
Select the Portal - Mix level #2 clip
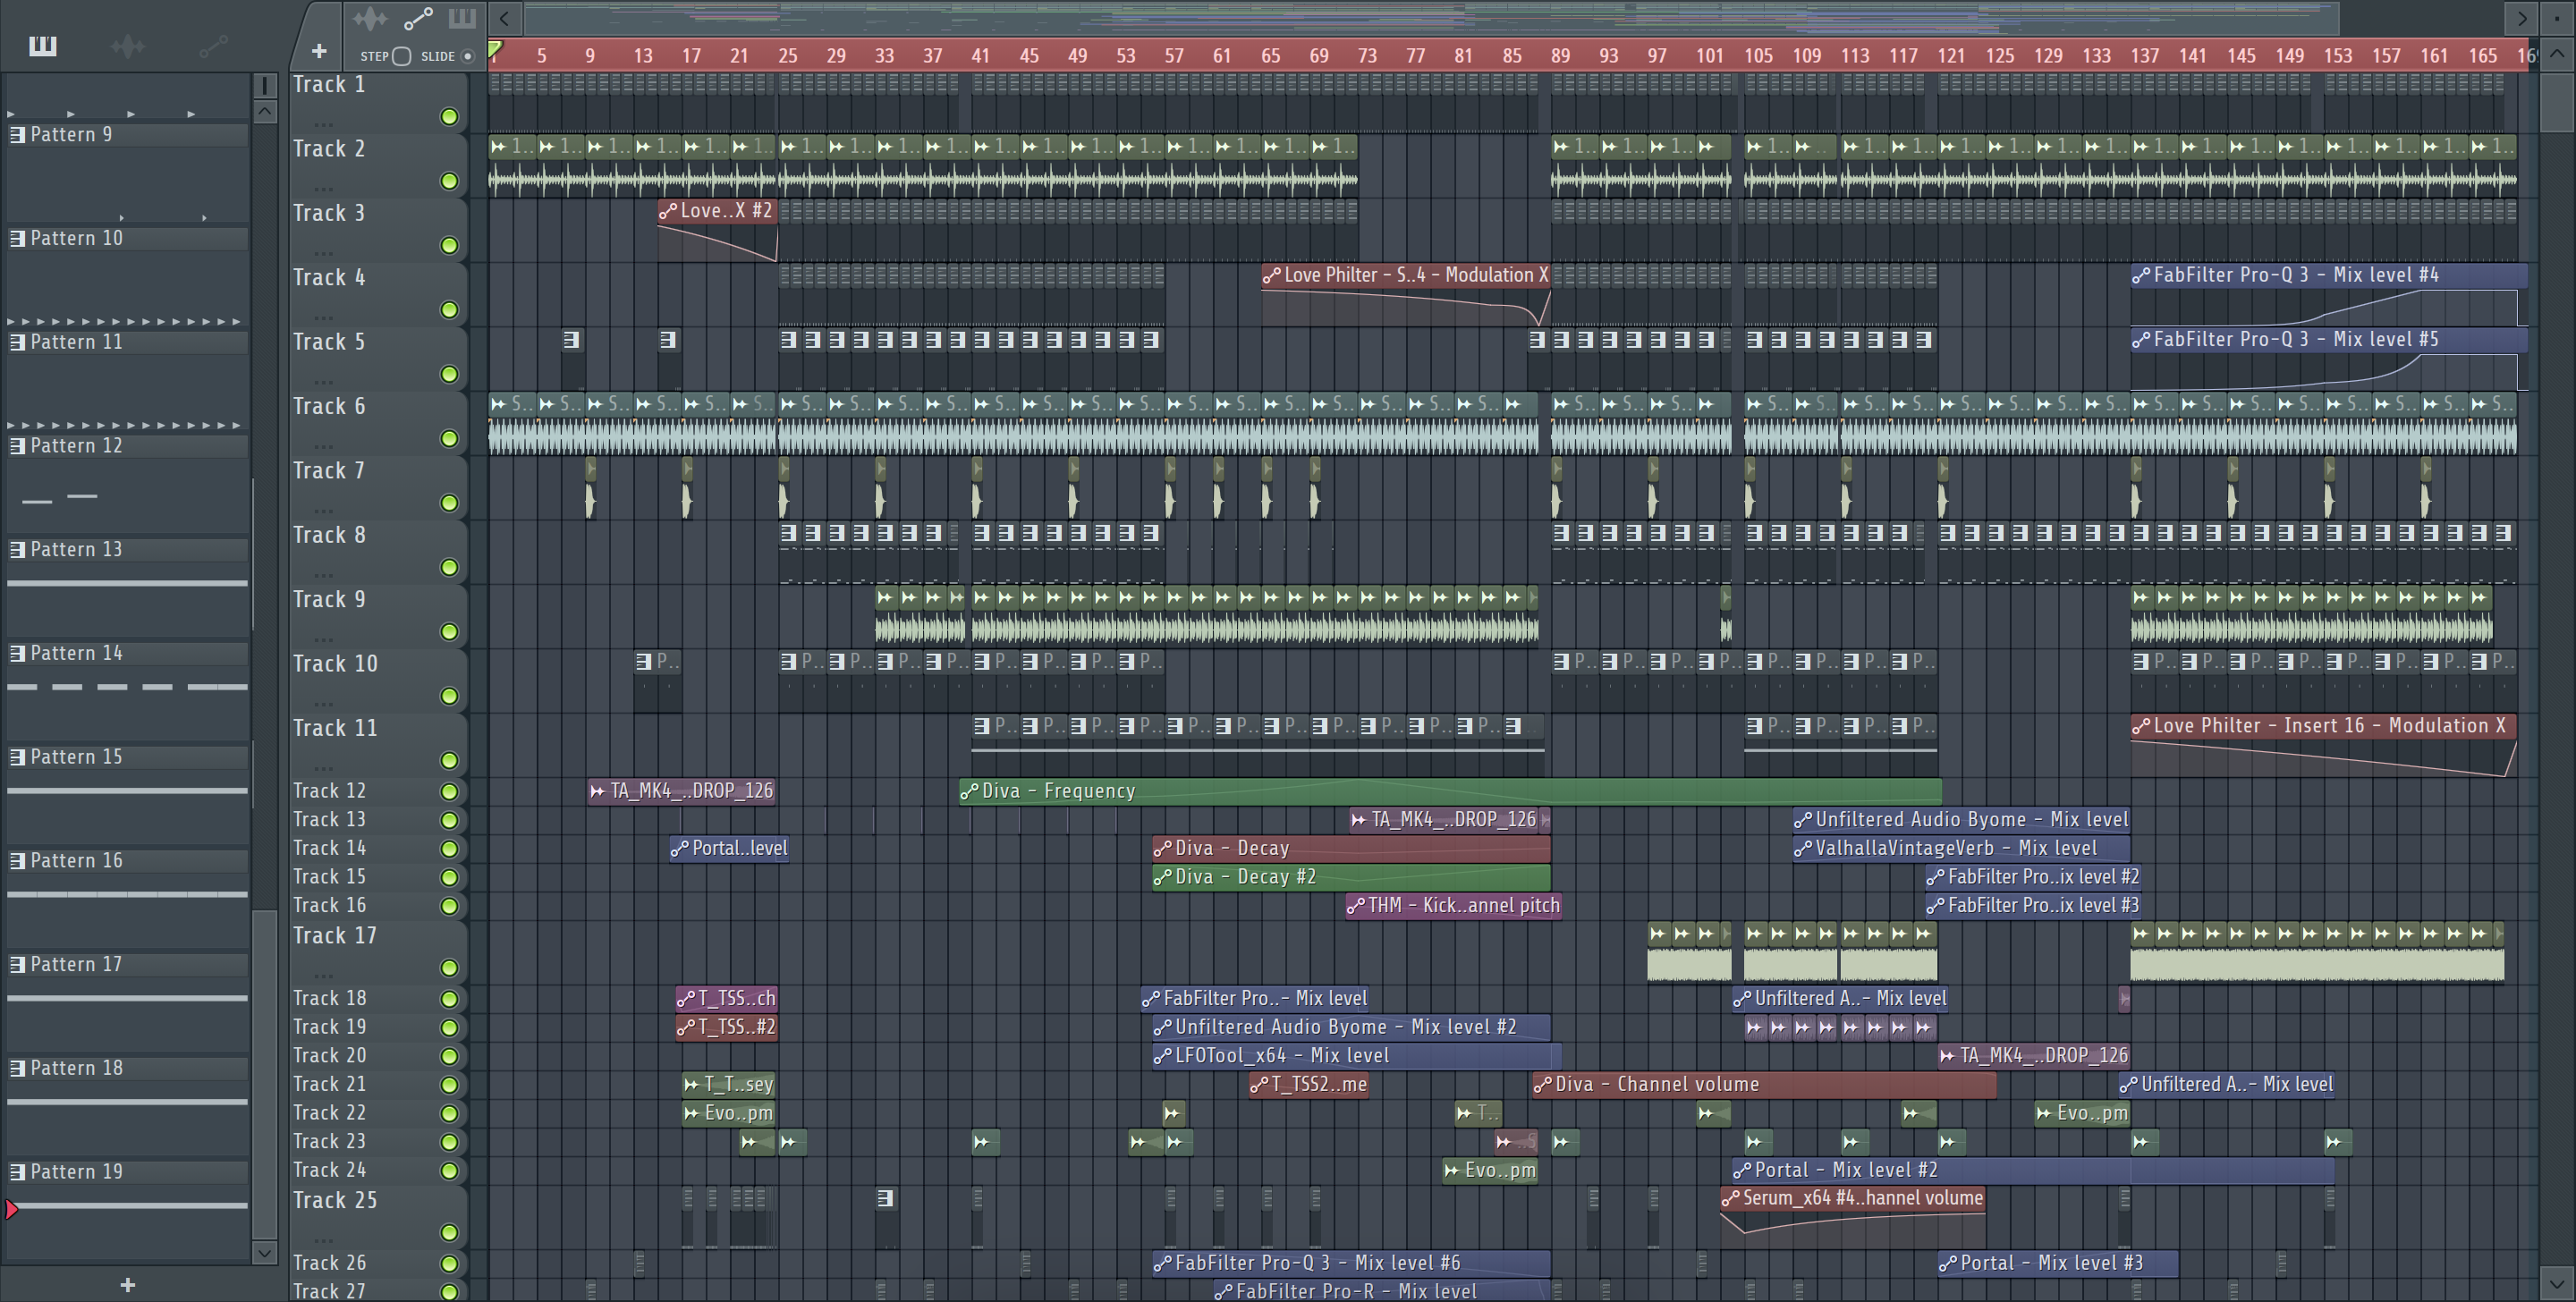2033,1170
